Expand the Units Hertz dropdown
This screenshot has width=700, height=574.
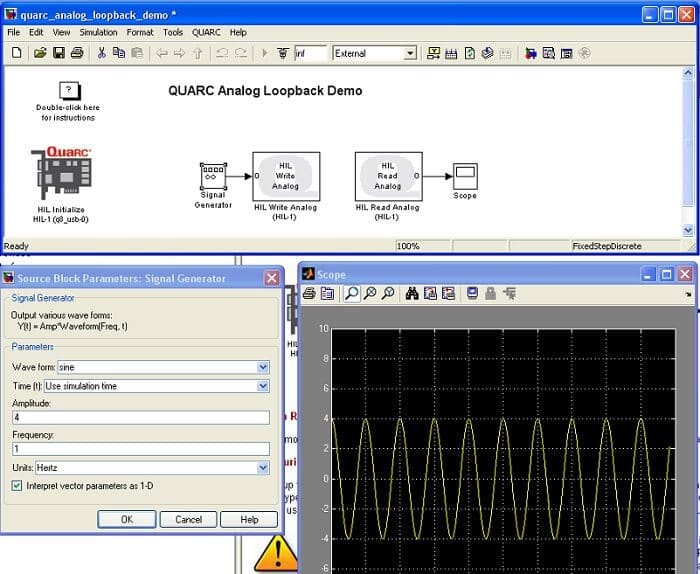(263, 467)
